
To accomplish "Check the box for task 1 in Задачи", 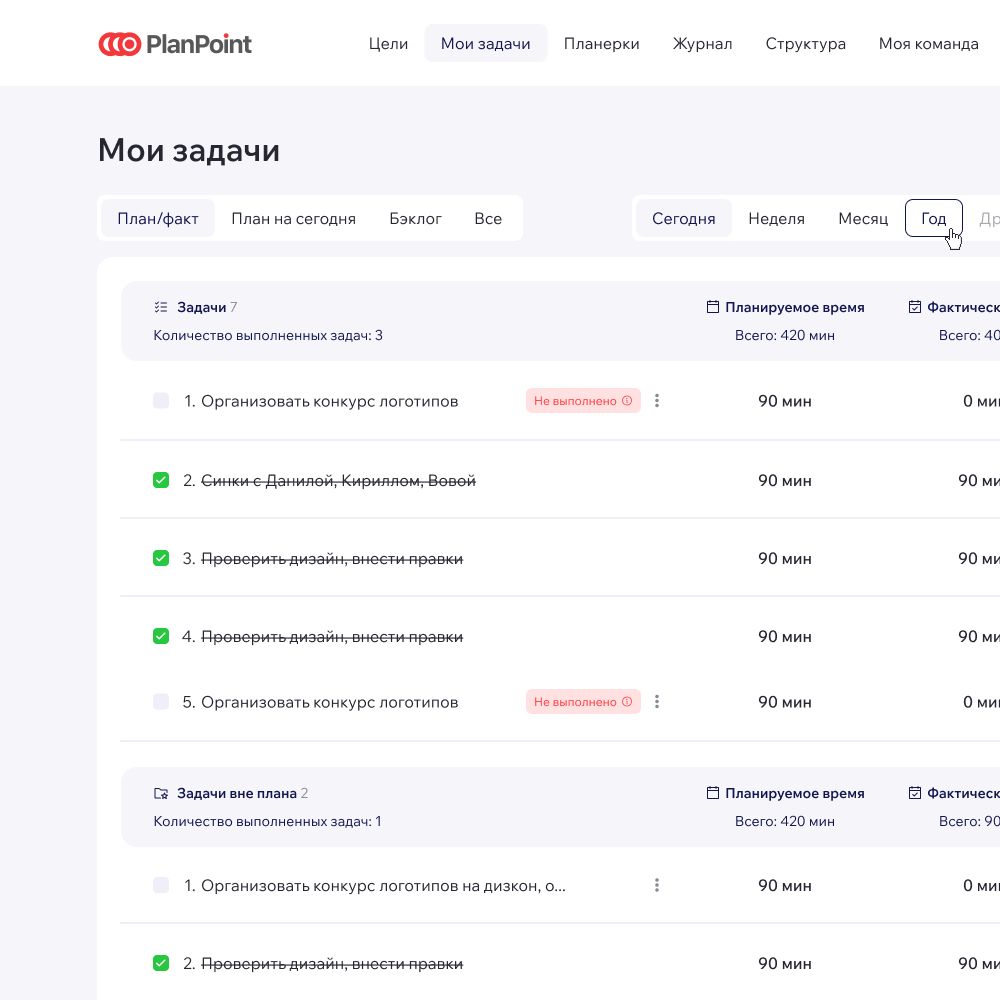I will click(161, 401).
